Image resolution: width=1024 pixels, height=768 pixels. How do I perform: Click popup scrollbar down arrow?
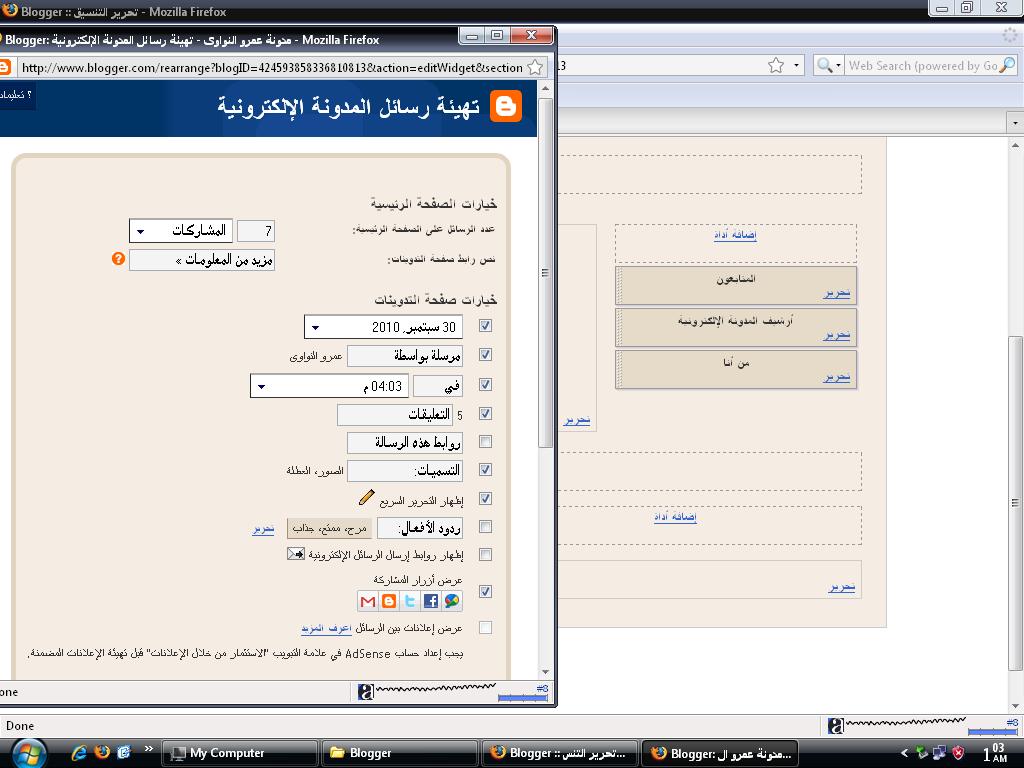tap(546, 672)
